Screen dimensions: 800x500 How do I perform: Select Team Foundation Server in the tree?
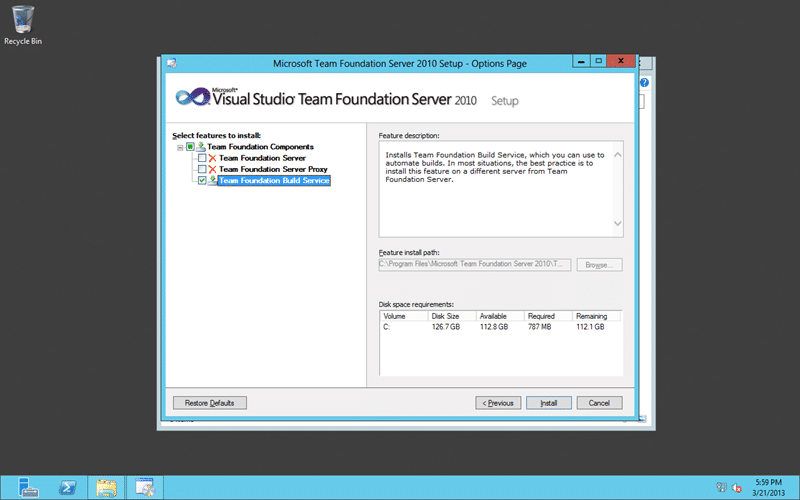pyautogui.click(x=262, y=158)
